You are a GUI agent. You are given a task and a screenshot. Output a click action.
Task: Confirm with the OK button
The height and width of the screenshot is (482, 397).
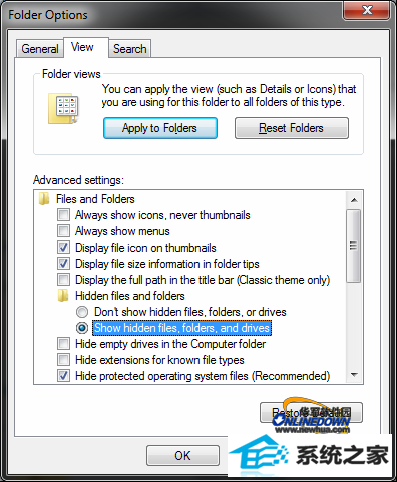pyautogui.click(x=183, y=456)
